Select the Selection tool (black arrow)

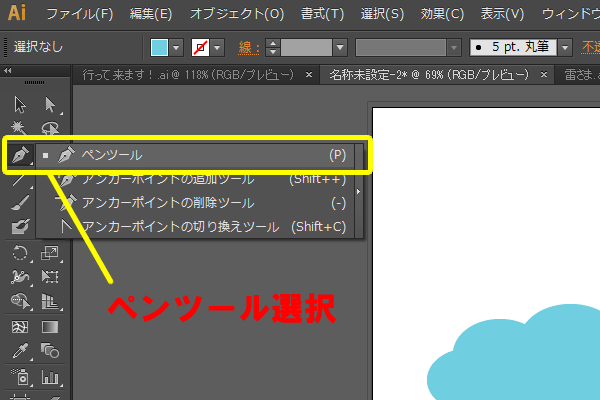click(20, 105)
